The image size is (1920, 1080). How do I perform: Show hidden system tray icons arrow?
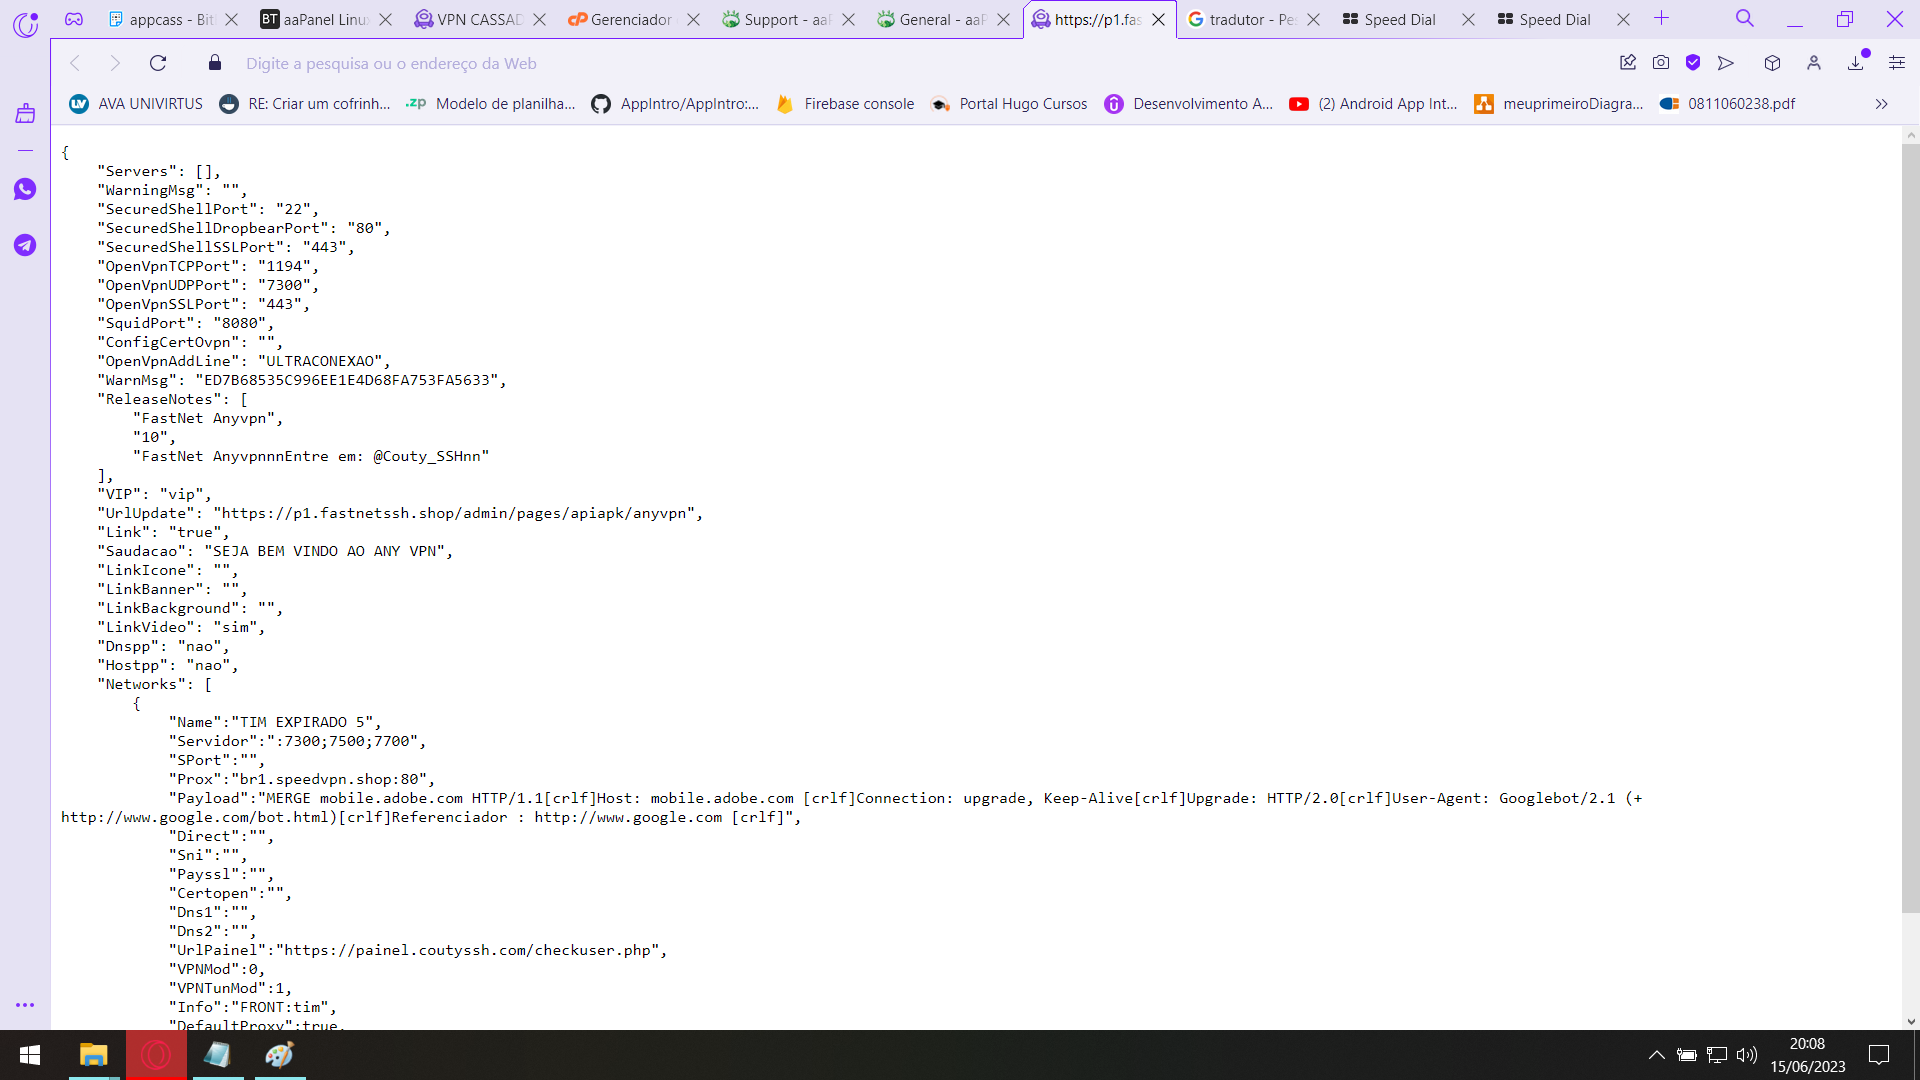point(1656,1055)
